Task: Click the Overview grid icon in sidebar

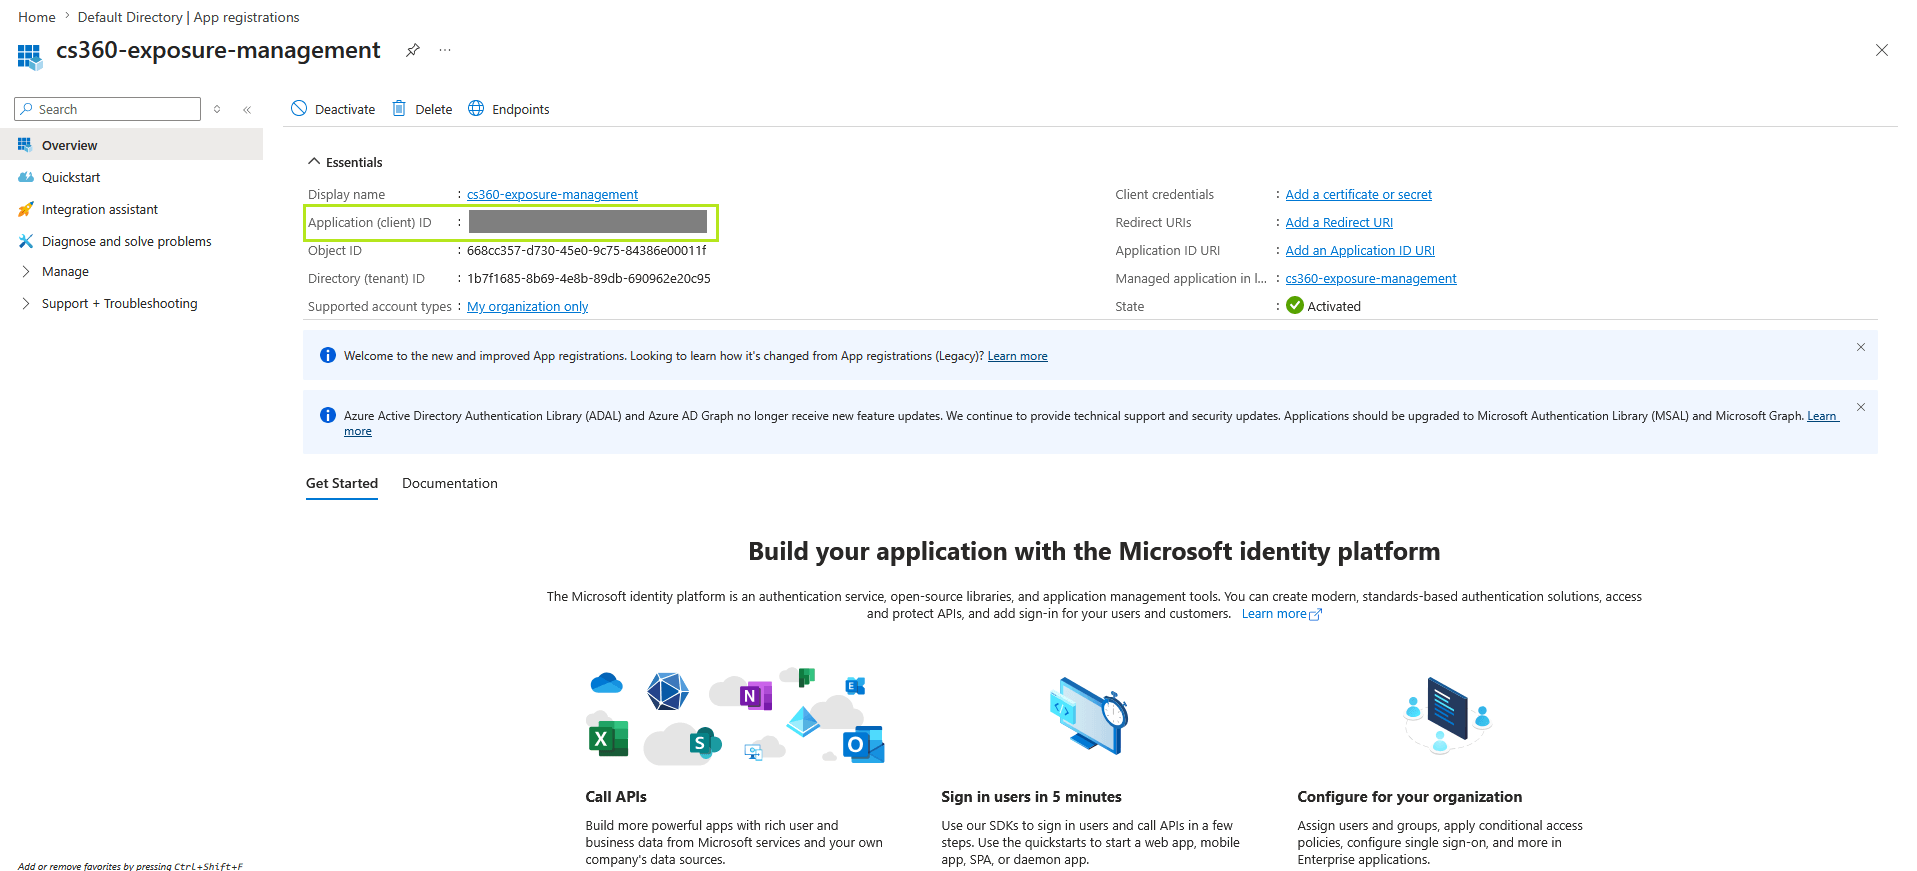Action: point(26,145)
